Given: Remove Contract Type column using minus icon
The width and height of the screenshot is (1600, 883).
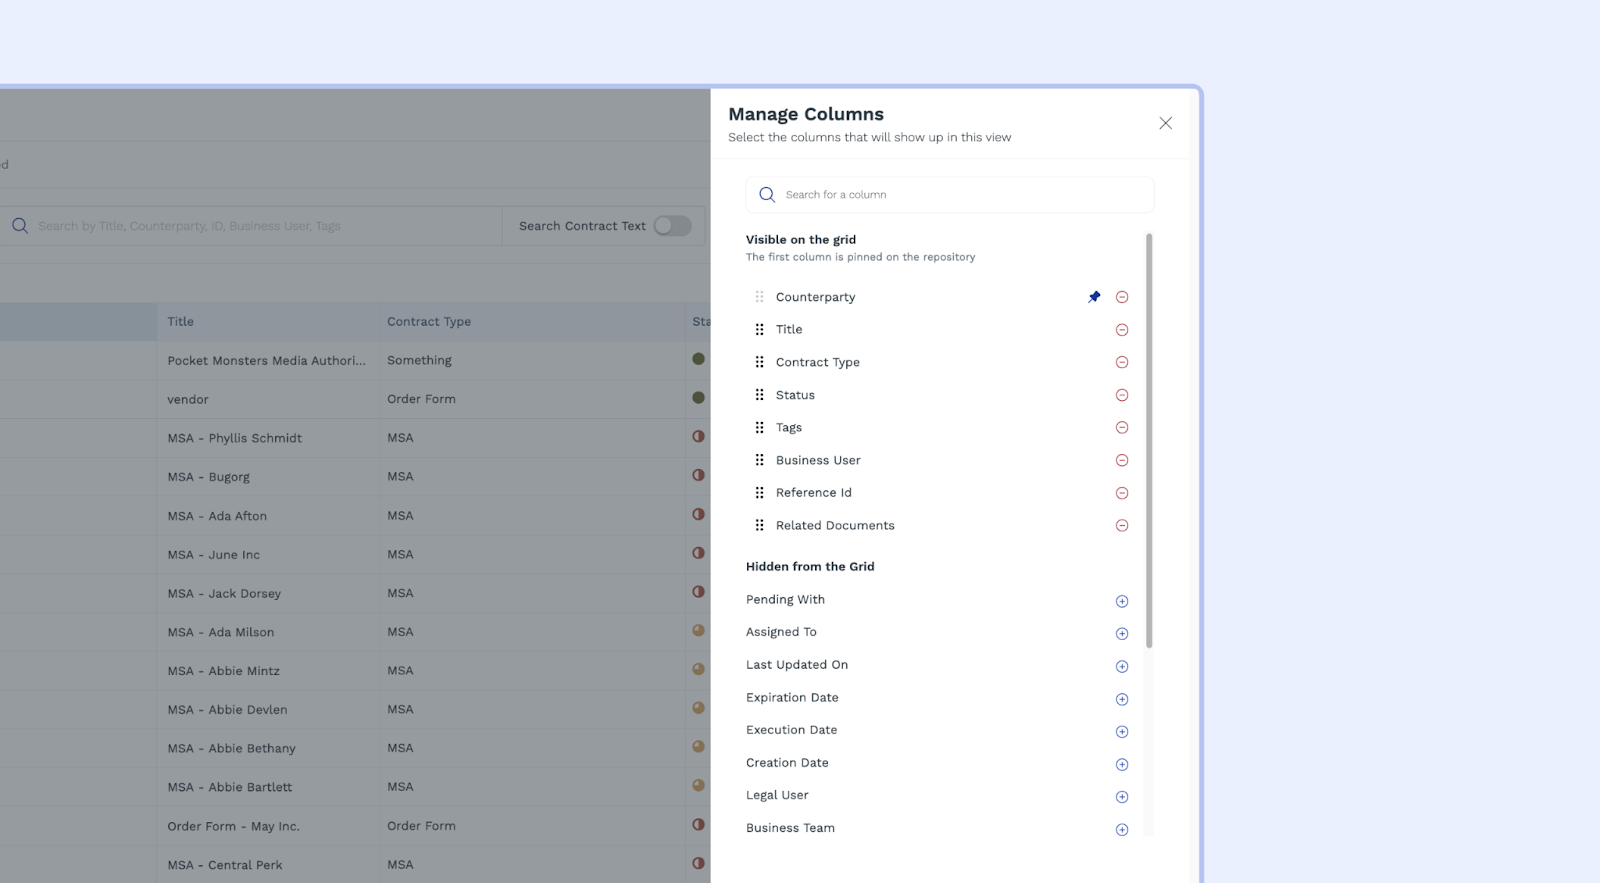Looking at the screenshot, I should pos(1122,362).
